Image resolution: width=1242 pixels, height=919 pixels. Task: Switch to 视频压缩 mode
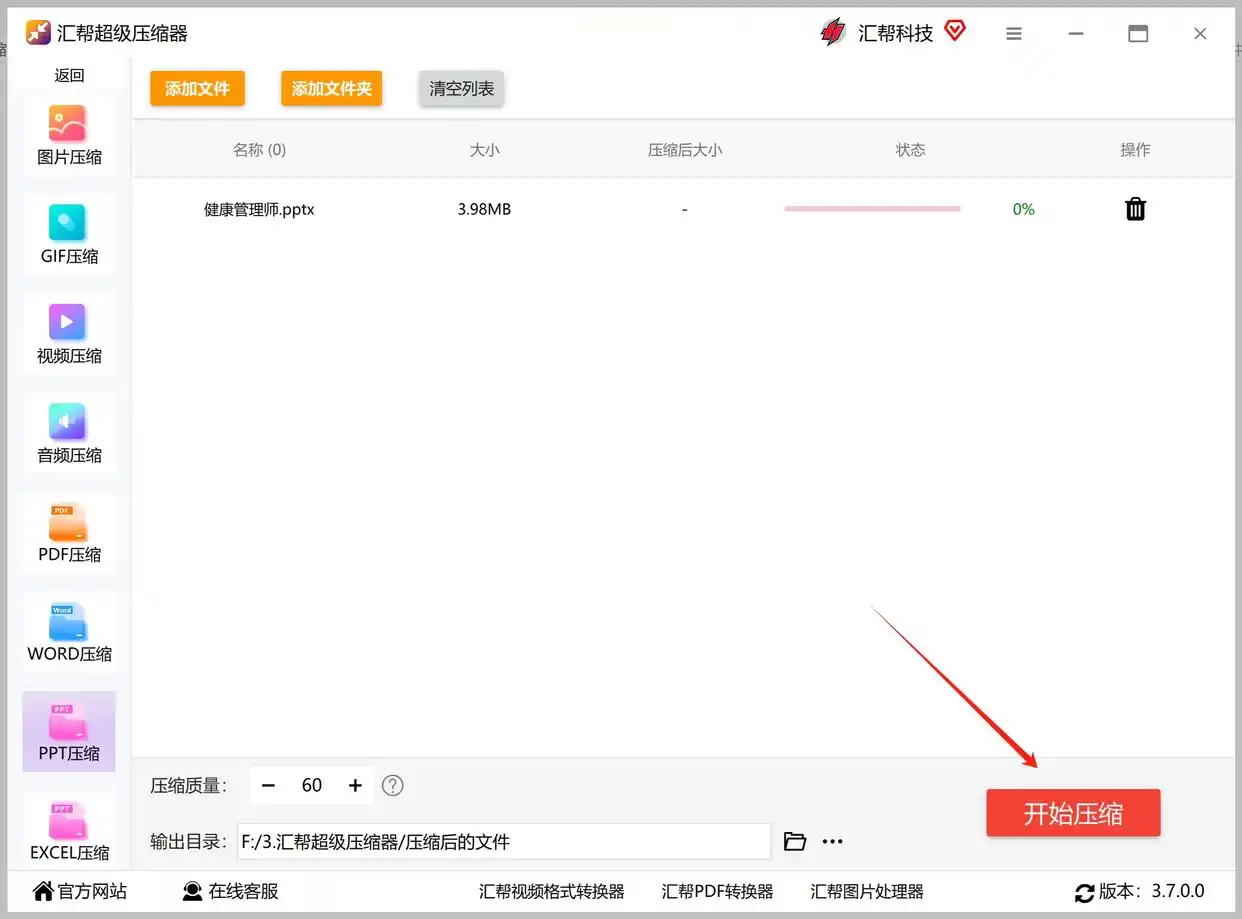[68, 334]
